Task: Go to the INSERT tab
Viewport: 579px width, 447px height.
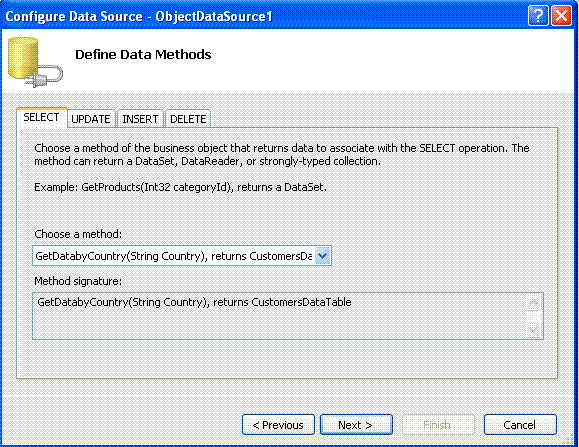Action: (140, 119)
